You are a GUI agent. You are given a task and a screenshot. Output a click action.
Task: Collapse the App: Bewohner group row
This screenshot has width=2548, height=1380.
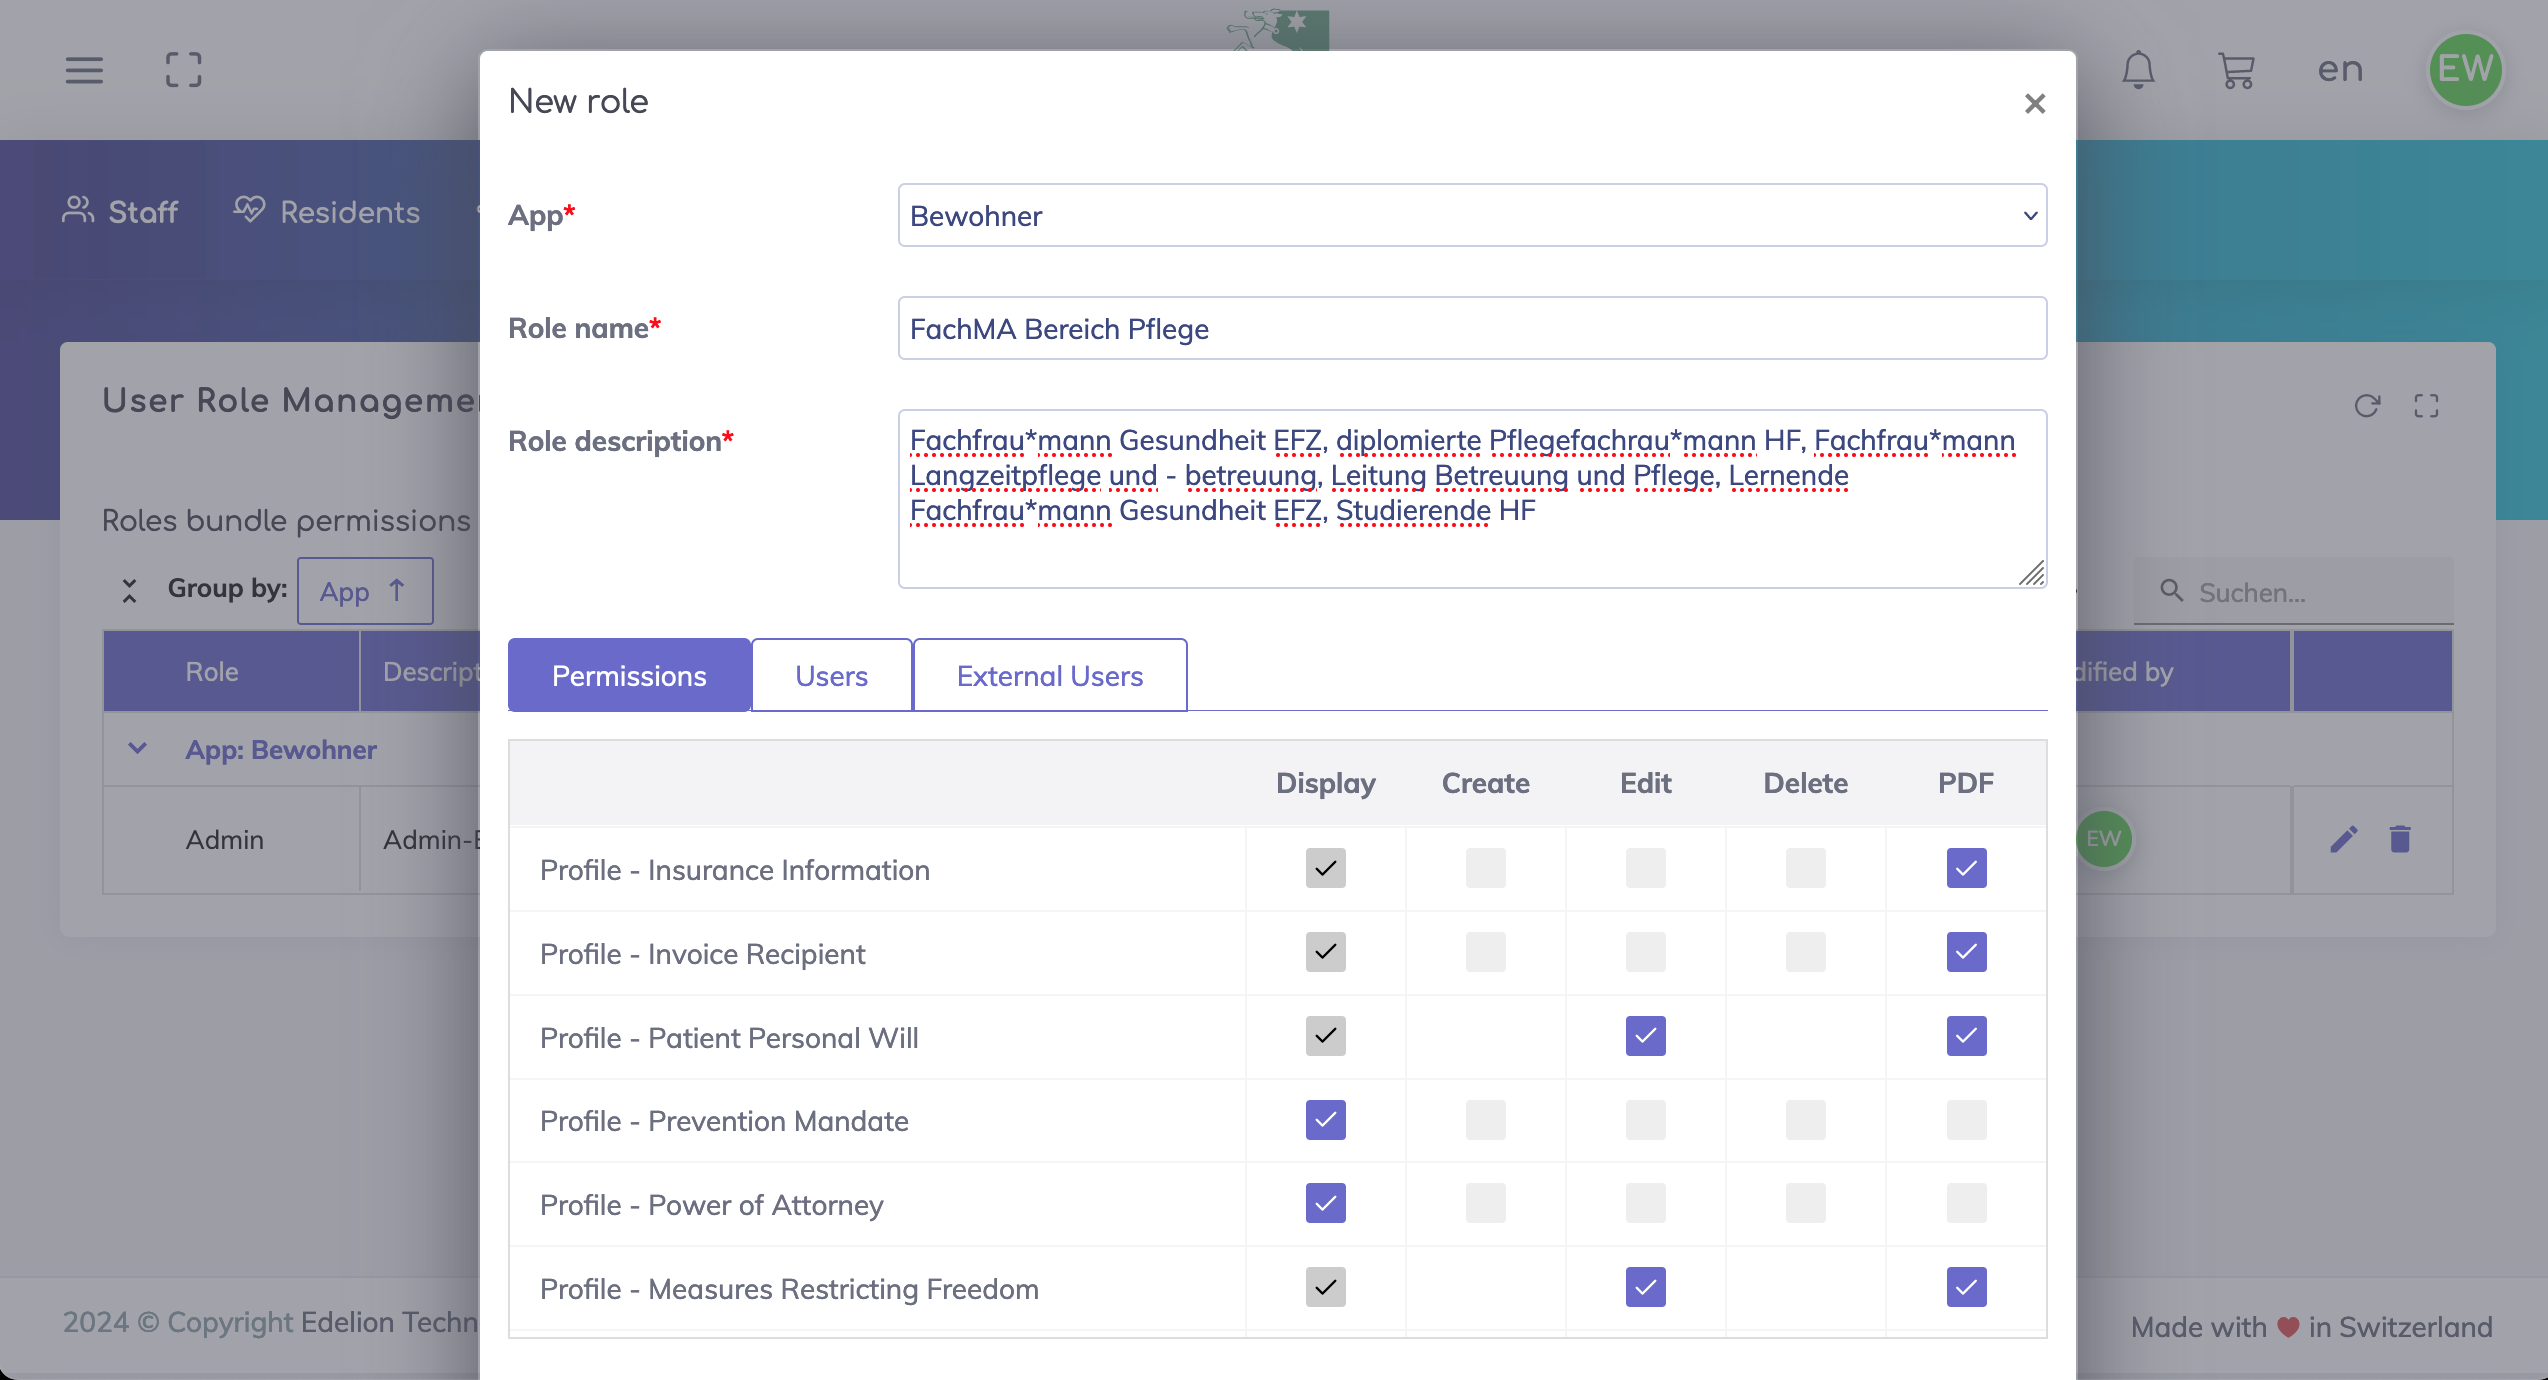pos(138,749)
